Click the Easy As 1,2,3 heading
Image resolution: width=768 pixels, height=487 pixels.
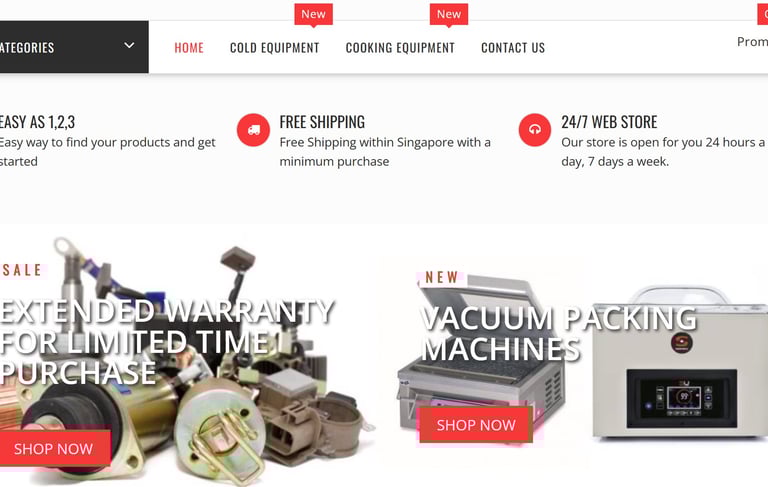[x=37, y=122]
